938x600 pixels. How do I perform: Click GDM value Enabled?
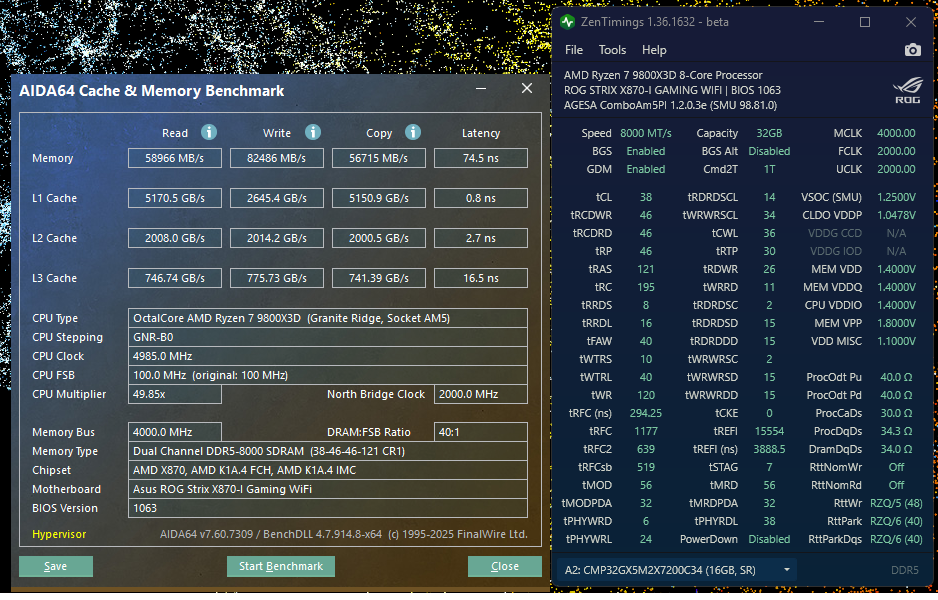click(645, 169)
